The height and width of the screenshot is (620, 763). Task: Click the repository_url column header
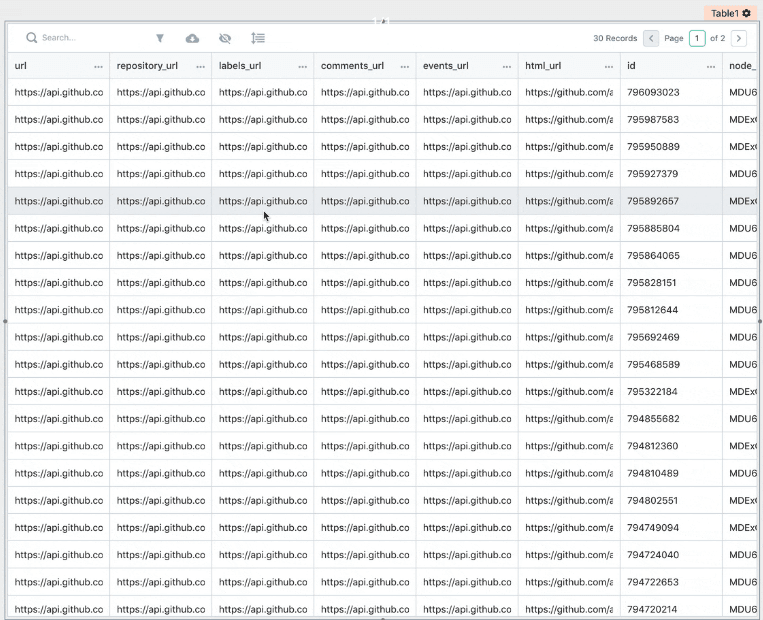[161, 66]
